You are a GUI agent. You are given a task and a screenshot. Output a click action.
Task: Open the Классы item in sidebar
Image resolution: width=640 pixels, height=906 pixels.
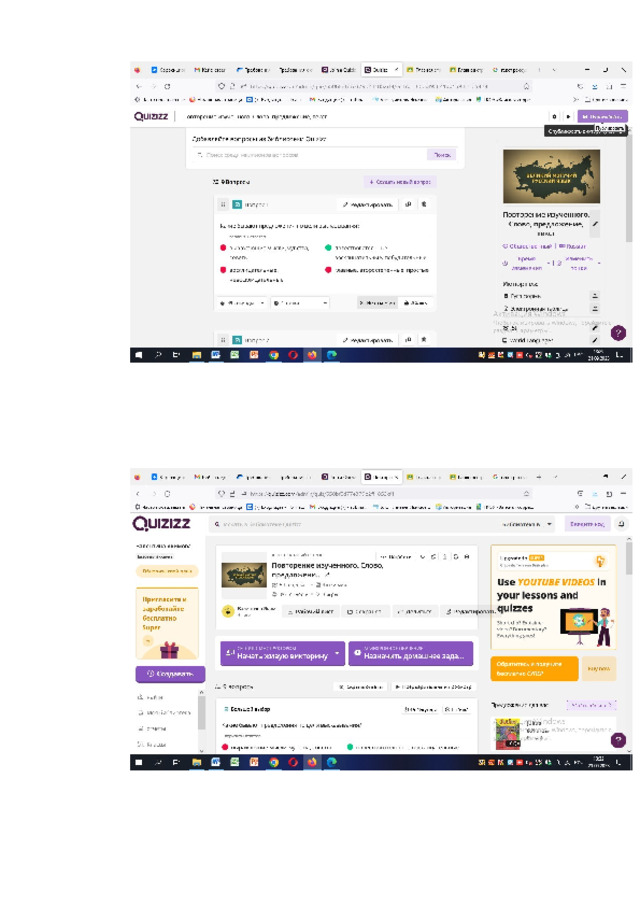click(x=151, y=744)
